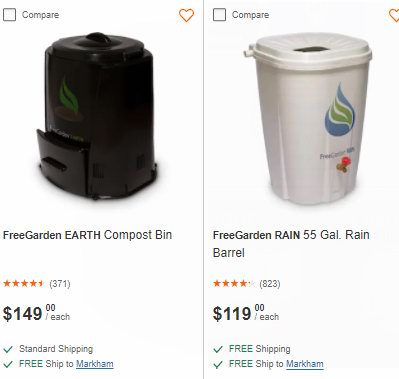Viewport: 399px width, 379px height.
Task: Click the heart icon on the Rain Barrel card
Action: point(395,15)
